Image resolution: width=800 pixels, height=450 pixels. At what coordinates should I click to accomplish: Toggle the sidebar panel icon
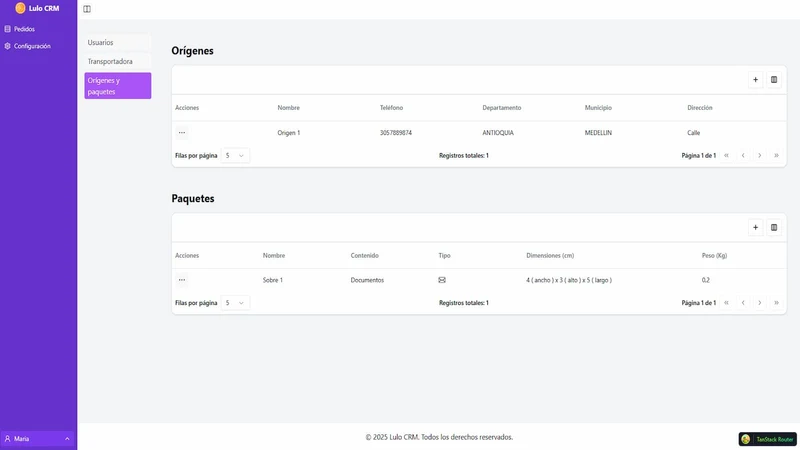pyautogui.click(x=87, y=9)
